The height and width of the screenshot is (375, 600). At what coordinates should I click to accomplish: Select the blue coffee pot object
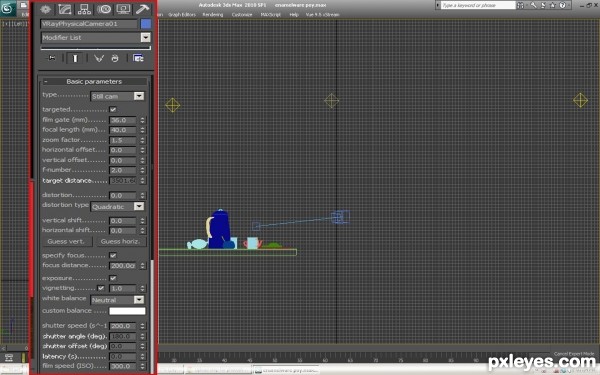[219, 229]
